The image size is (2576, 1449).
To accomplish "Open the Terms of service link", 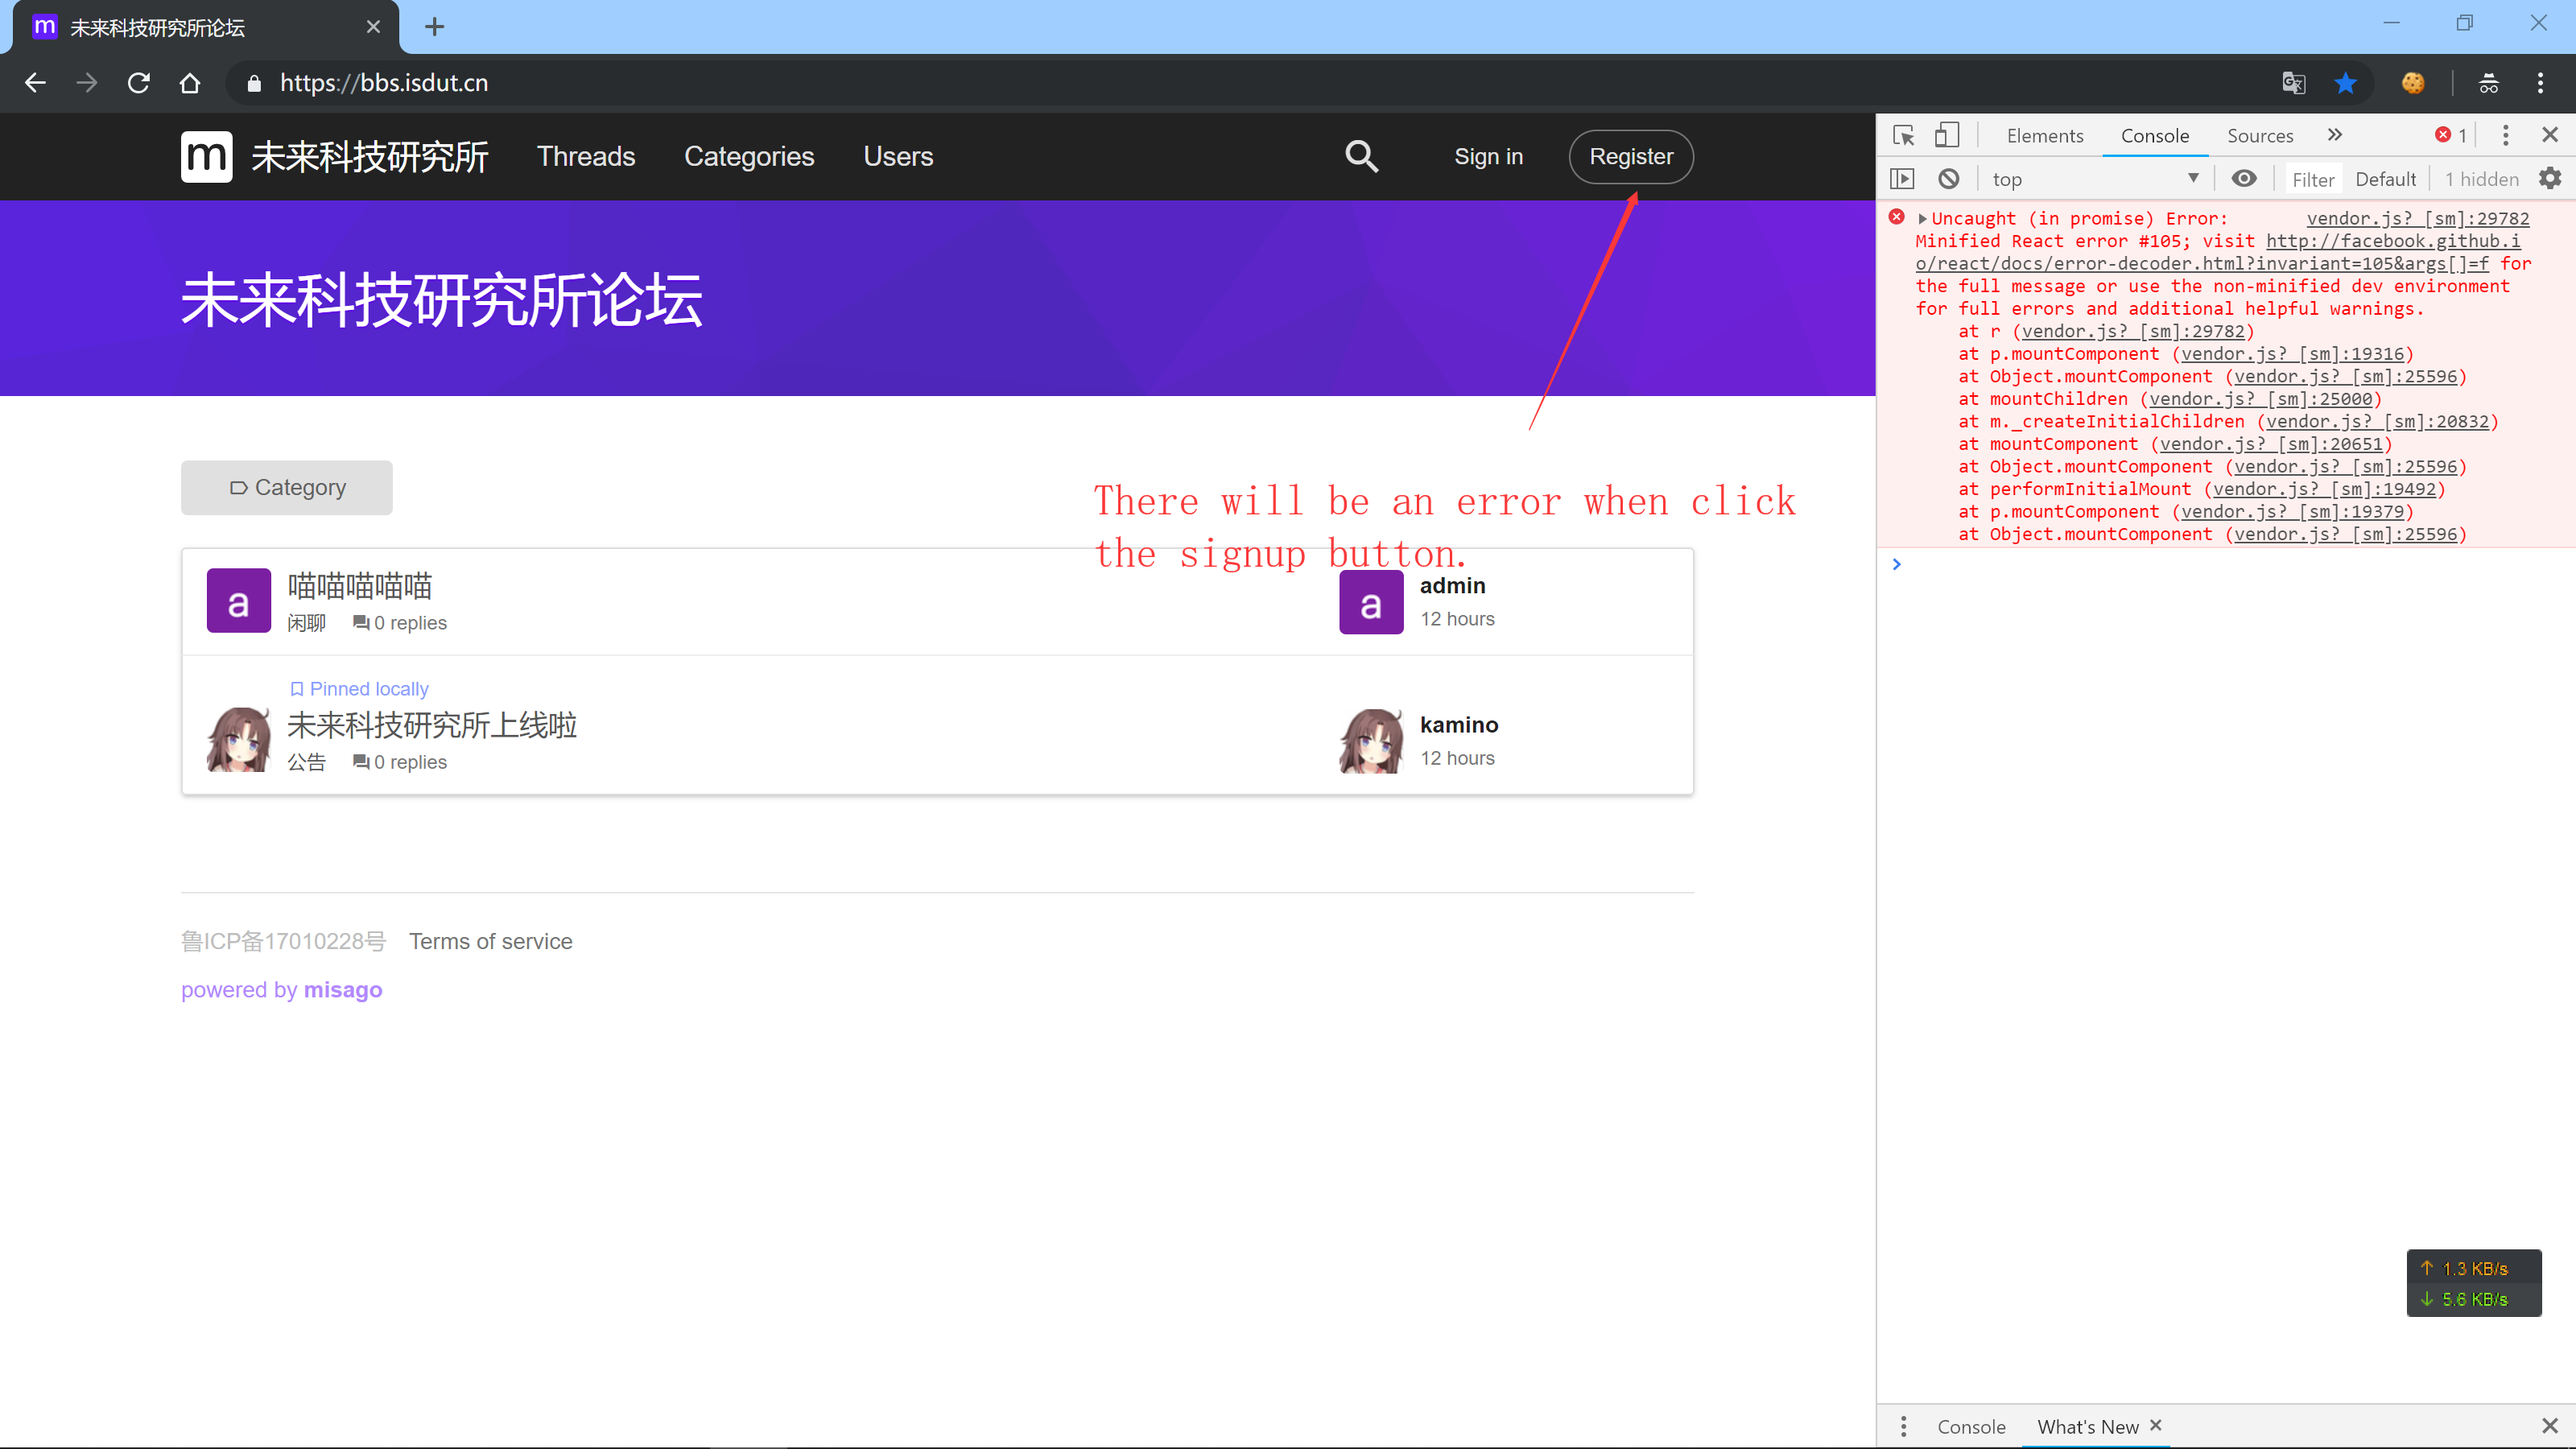I will [x=490, y=941].
